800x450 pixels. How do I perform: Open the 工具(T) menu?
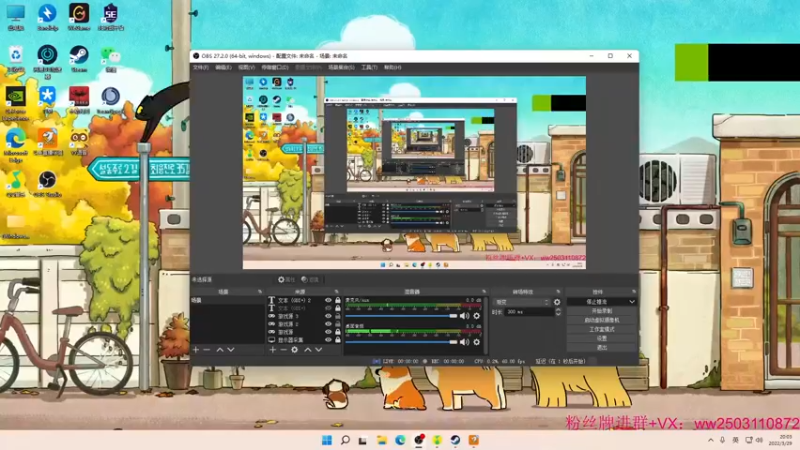click(369, 67)
